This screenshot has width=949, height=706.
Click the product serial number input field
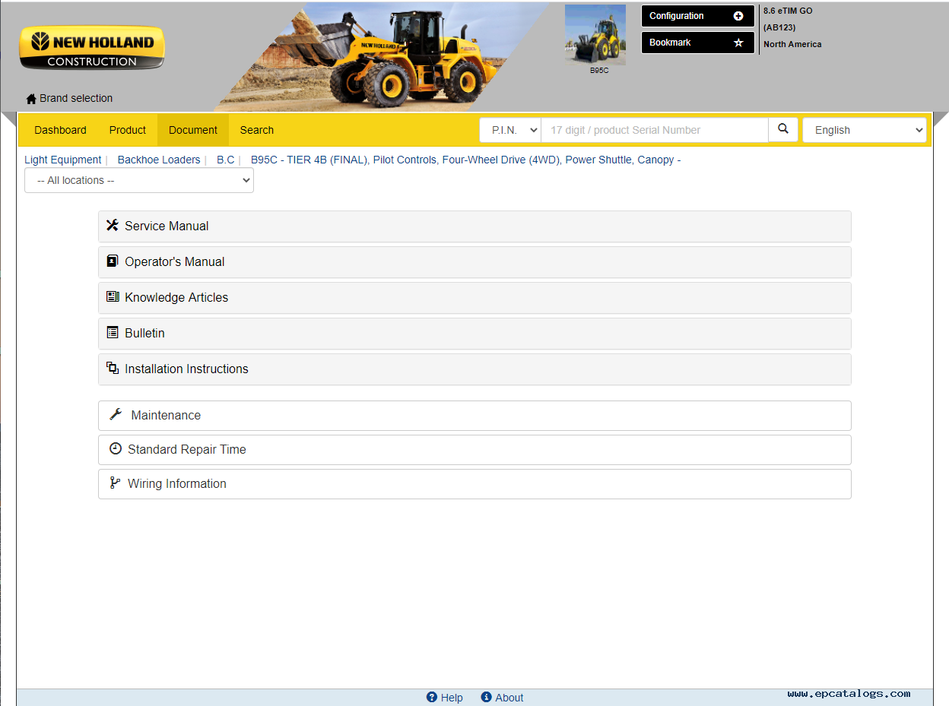654,130
